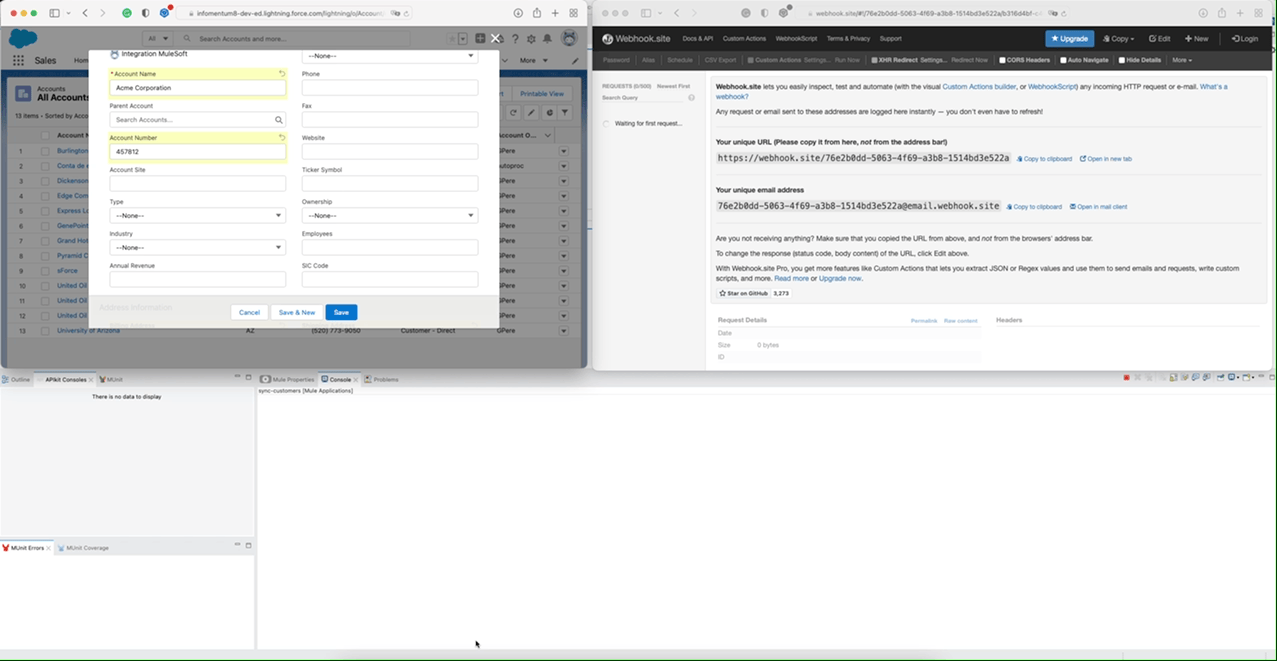Open the Salesforce user avatar menu
Viewport: 1277px width, 661px height.
coord(569,39)
